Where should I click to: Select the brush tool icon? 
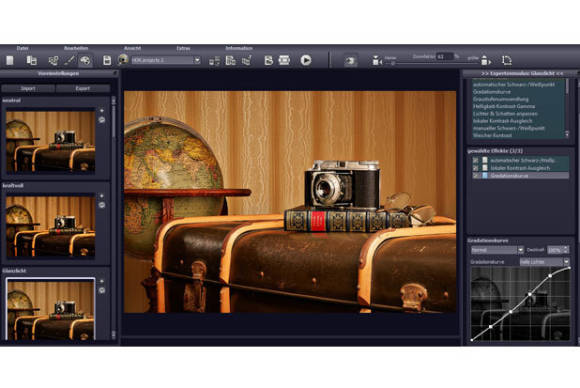[x=69, y=60]
